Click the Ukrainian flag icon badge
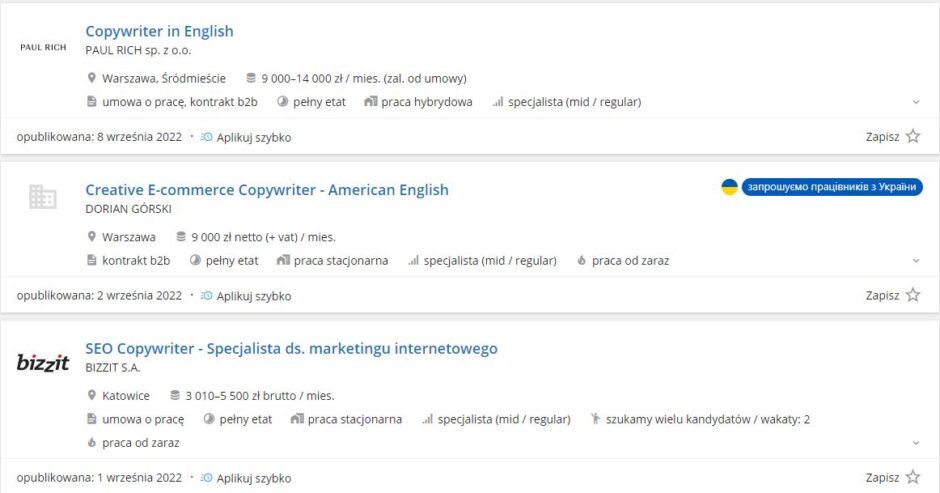The height and width of the screenshot is (493, 940). (x=729, y=187)
